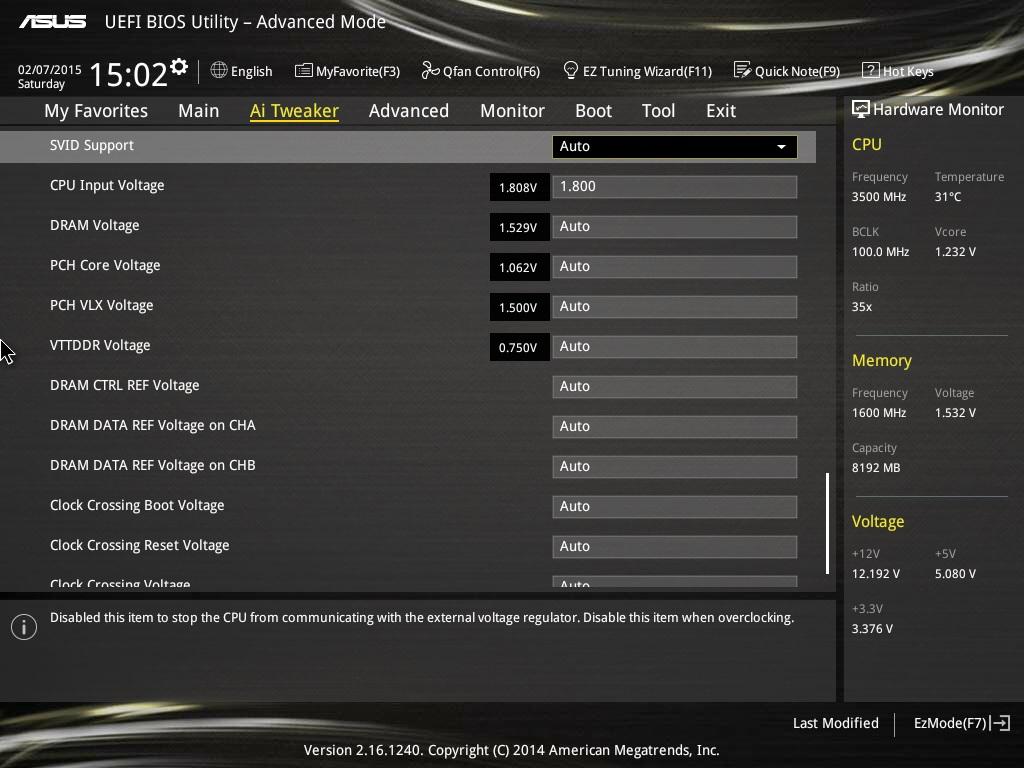Click the settings list scrollbar thumb

(x=827, y=524)
